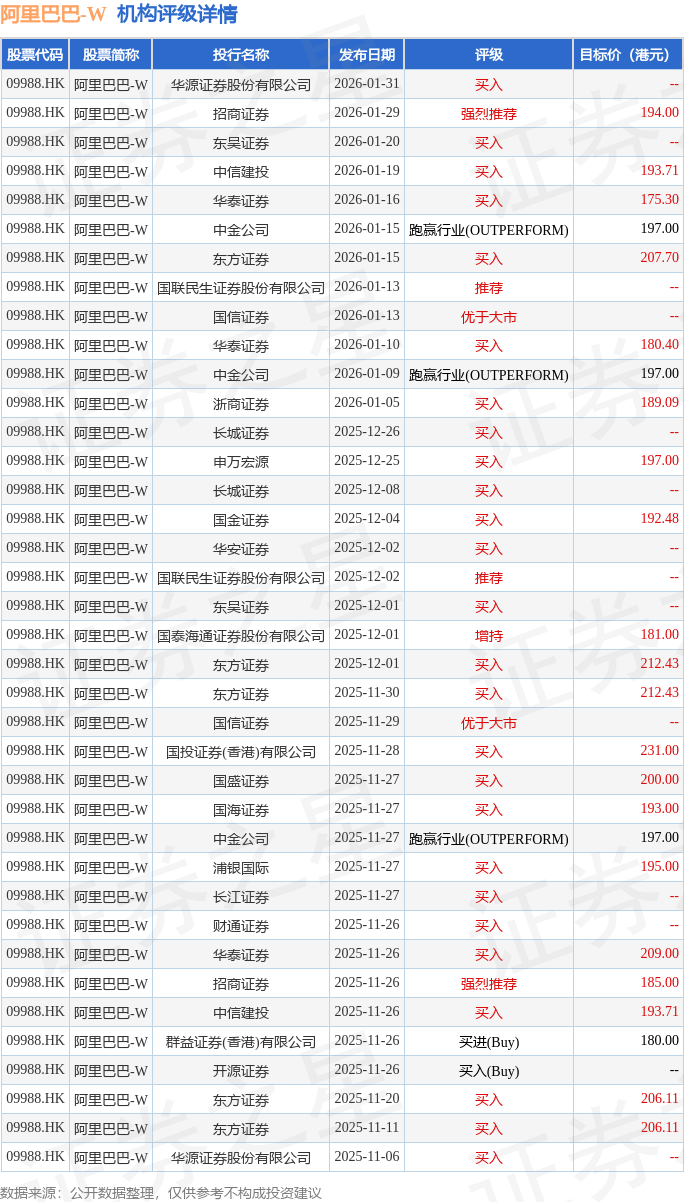The width and height of the screenshot is (684, 1202).
Task: Select 国金证券 firm name
Action: (241, 519)
